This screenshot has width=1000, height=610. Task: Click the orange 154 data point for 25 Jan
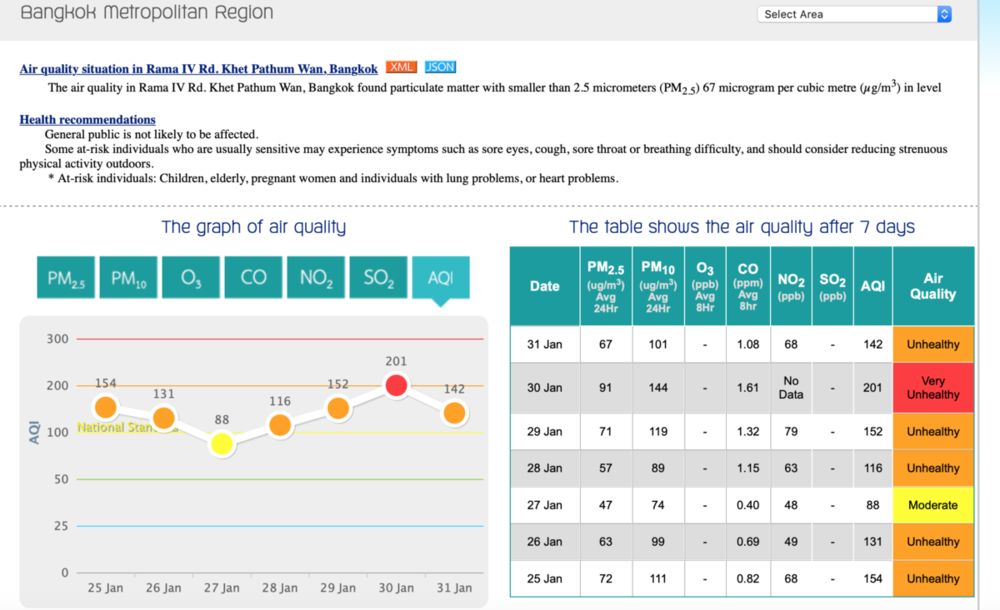click(106, 407)
